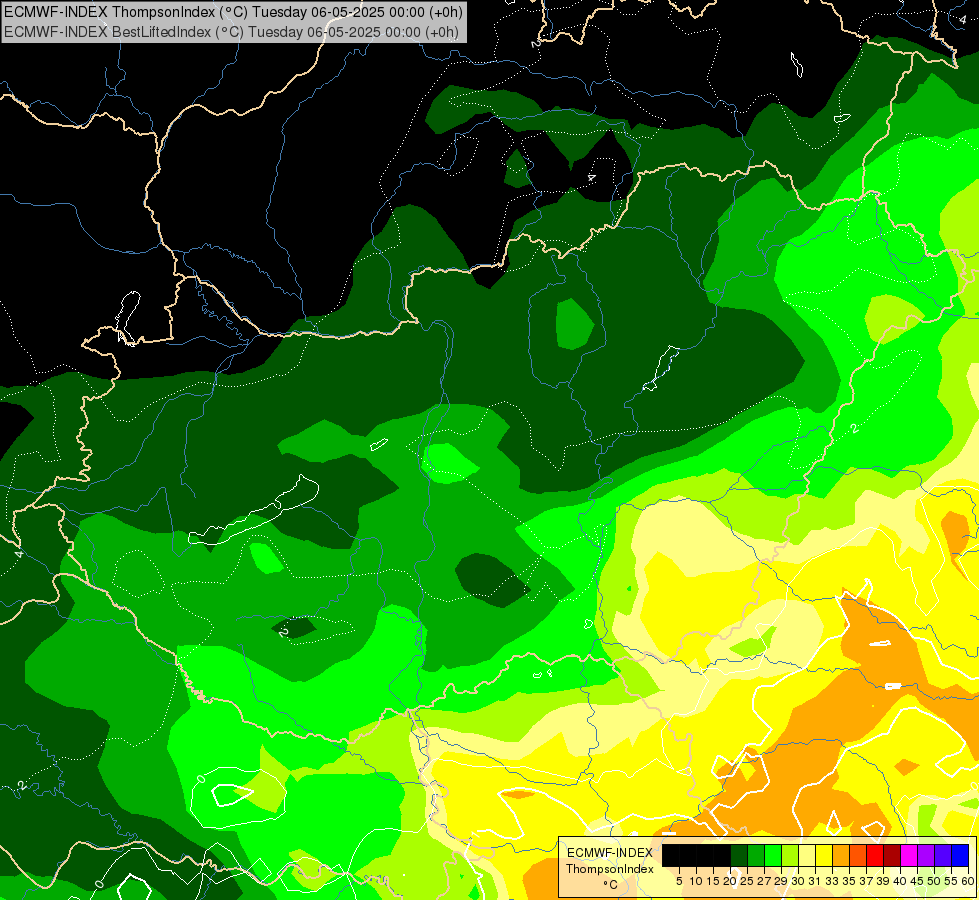Image resolution: width=979 pixels, height=900 pixels.
Task: Click the indigo 50–55 legend swatch
Action: point(943,855)
